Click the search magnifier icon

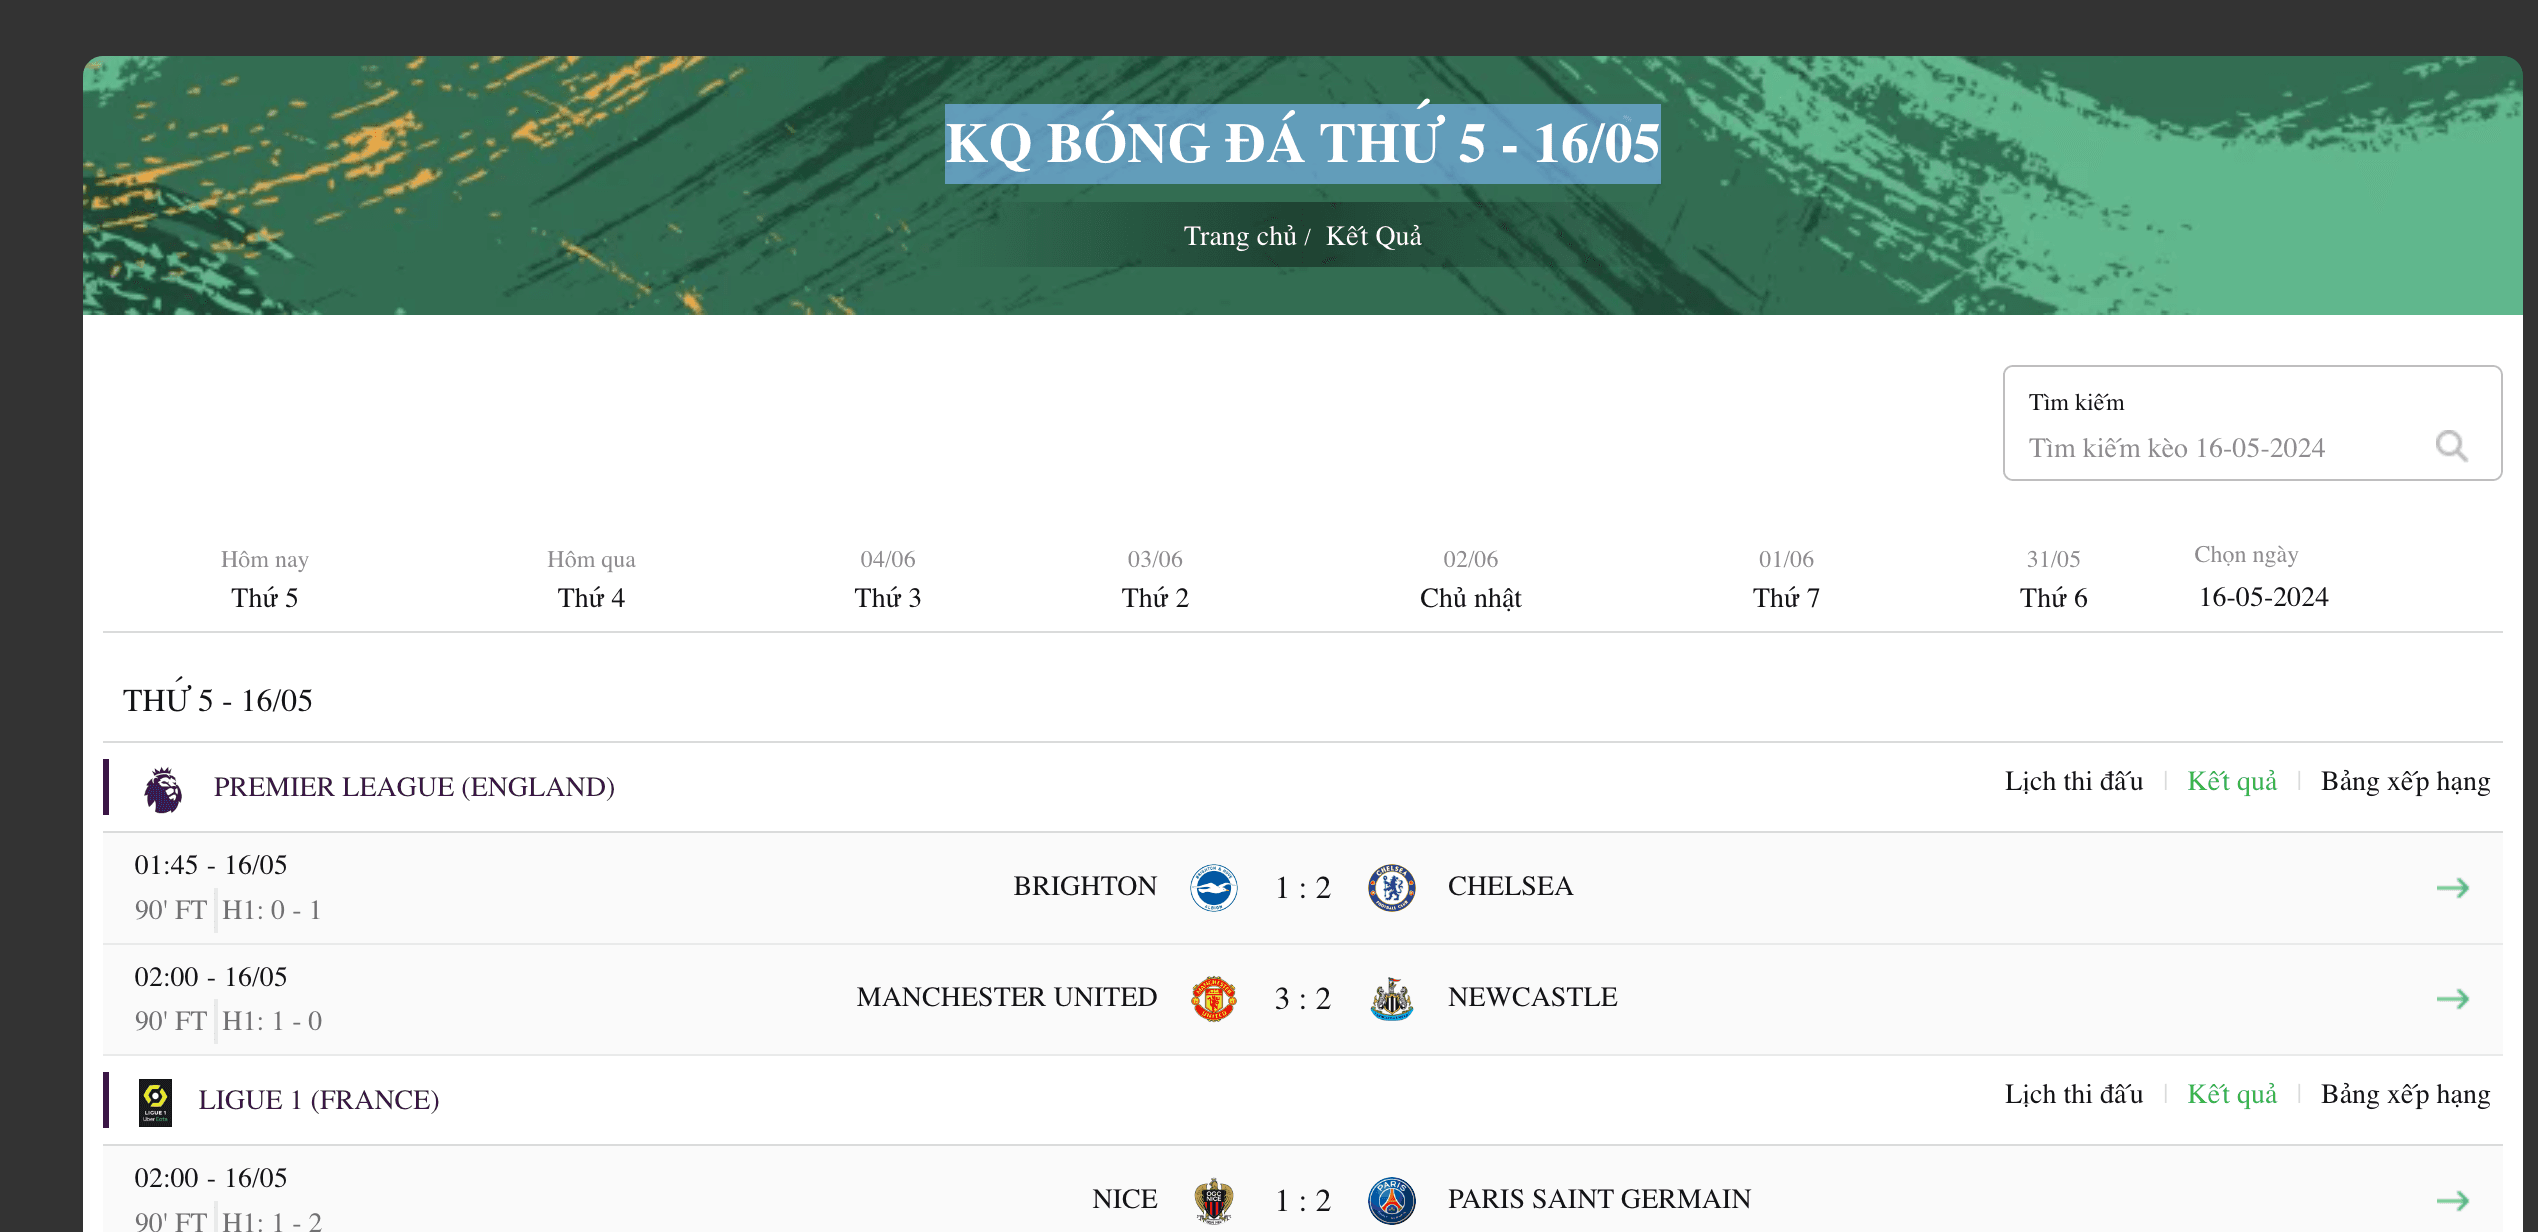point(2451,446)
